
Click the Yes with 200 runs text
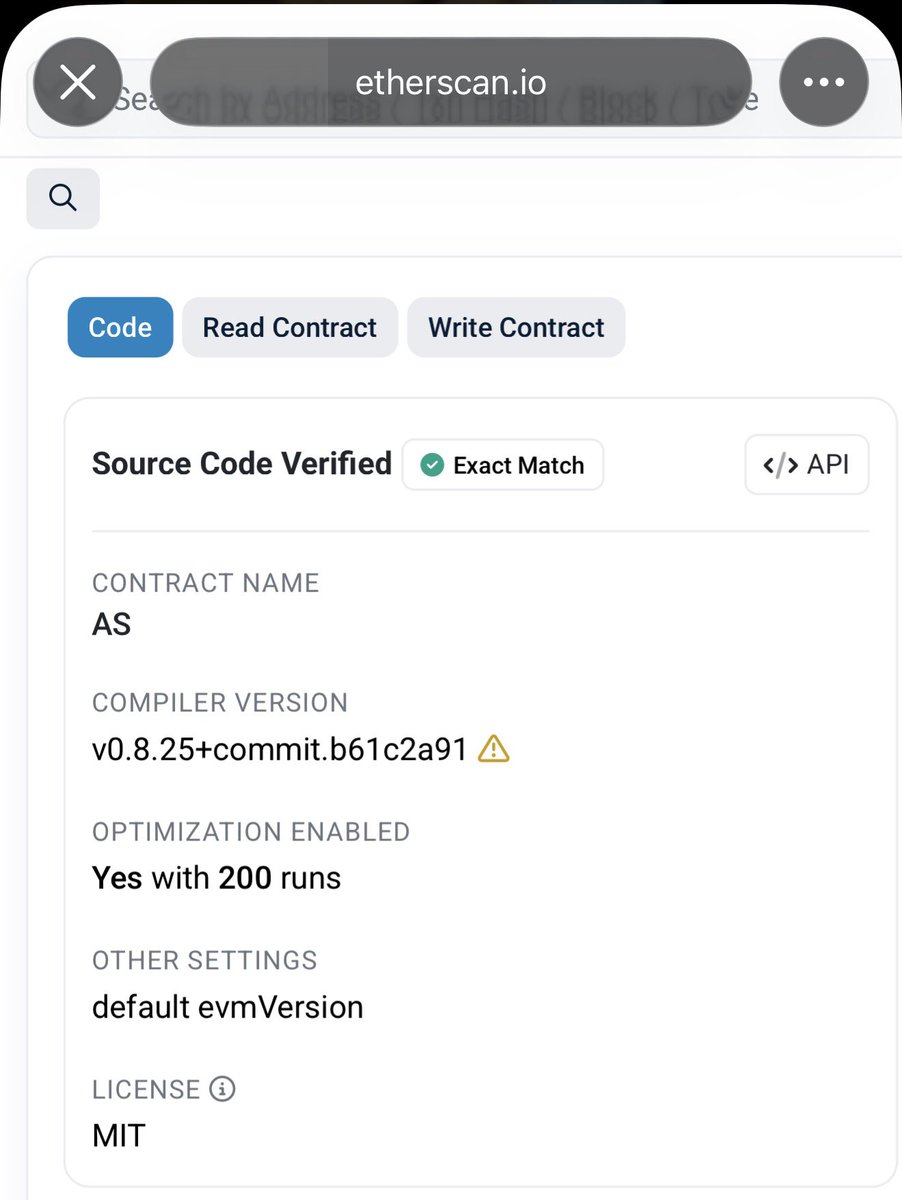pos(216,878)
